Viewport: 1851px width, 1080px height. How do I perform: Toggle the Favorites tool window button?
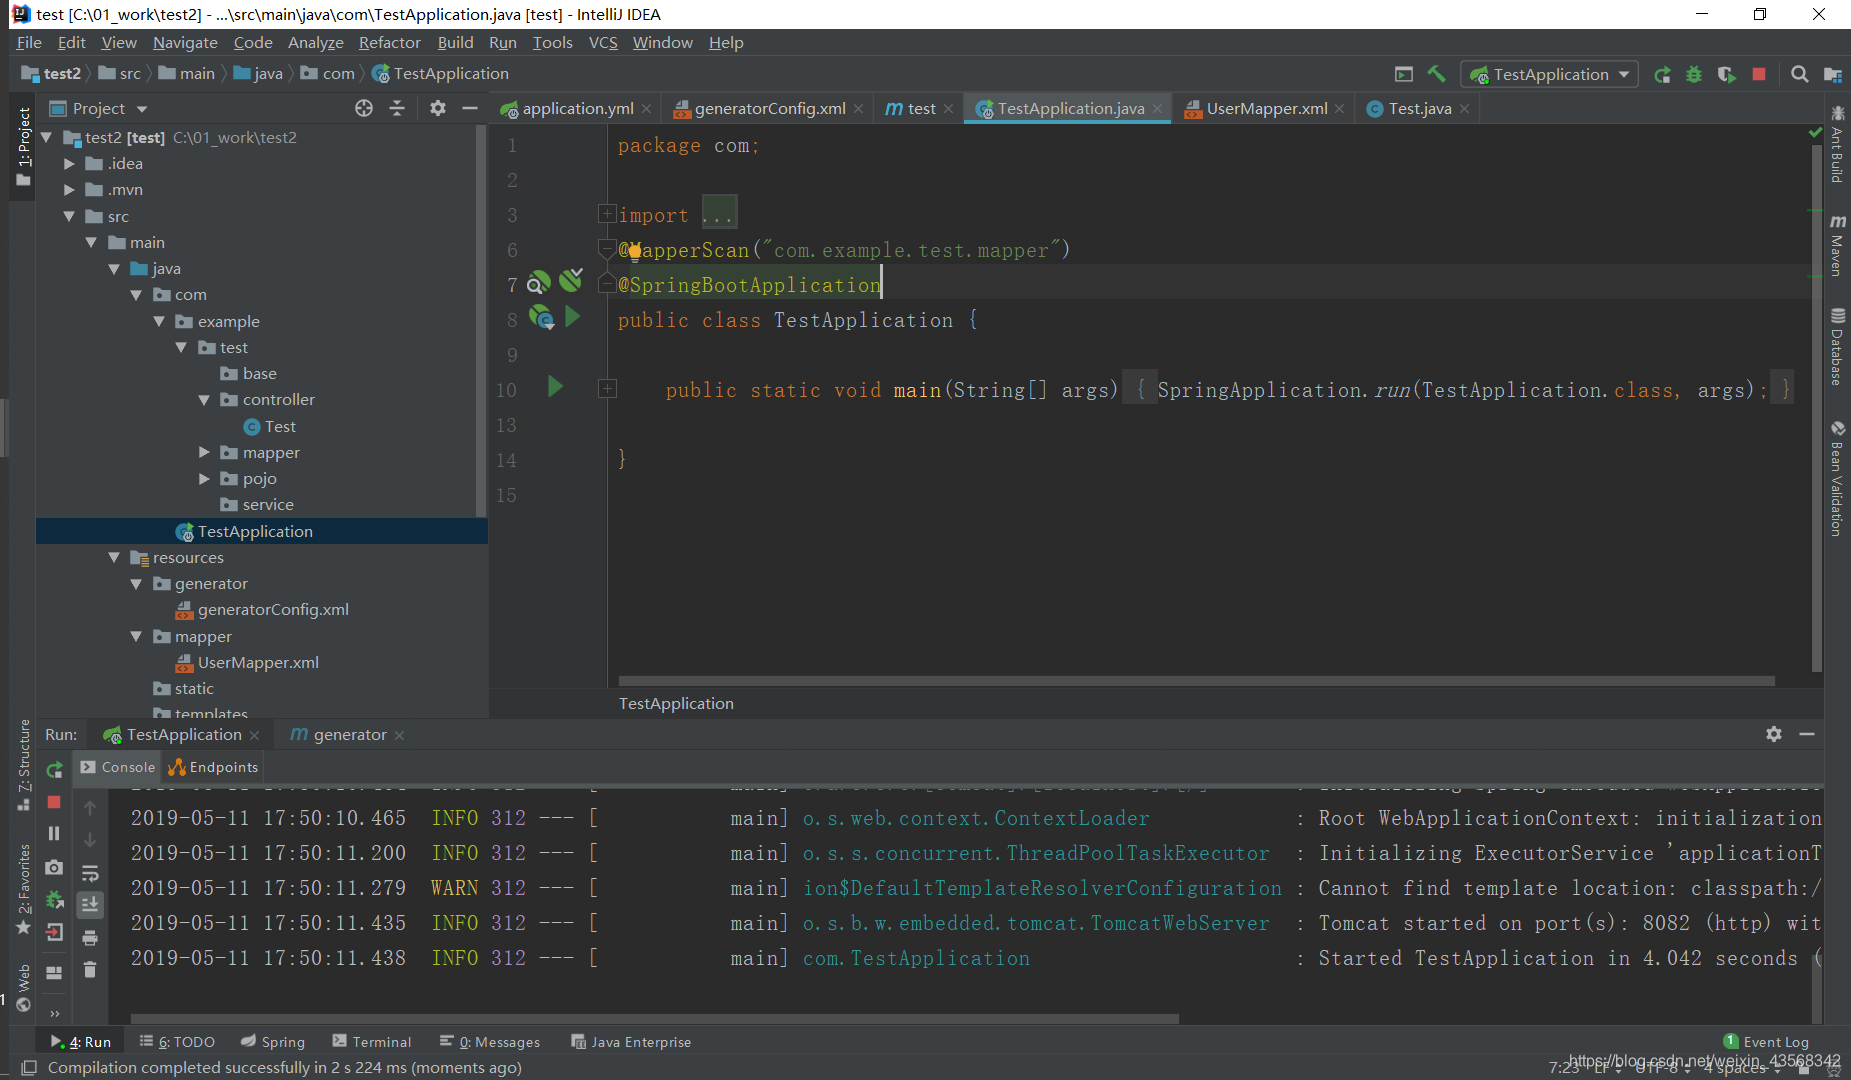coord(23,888)
